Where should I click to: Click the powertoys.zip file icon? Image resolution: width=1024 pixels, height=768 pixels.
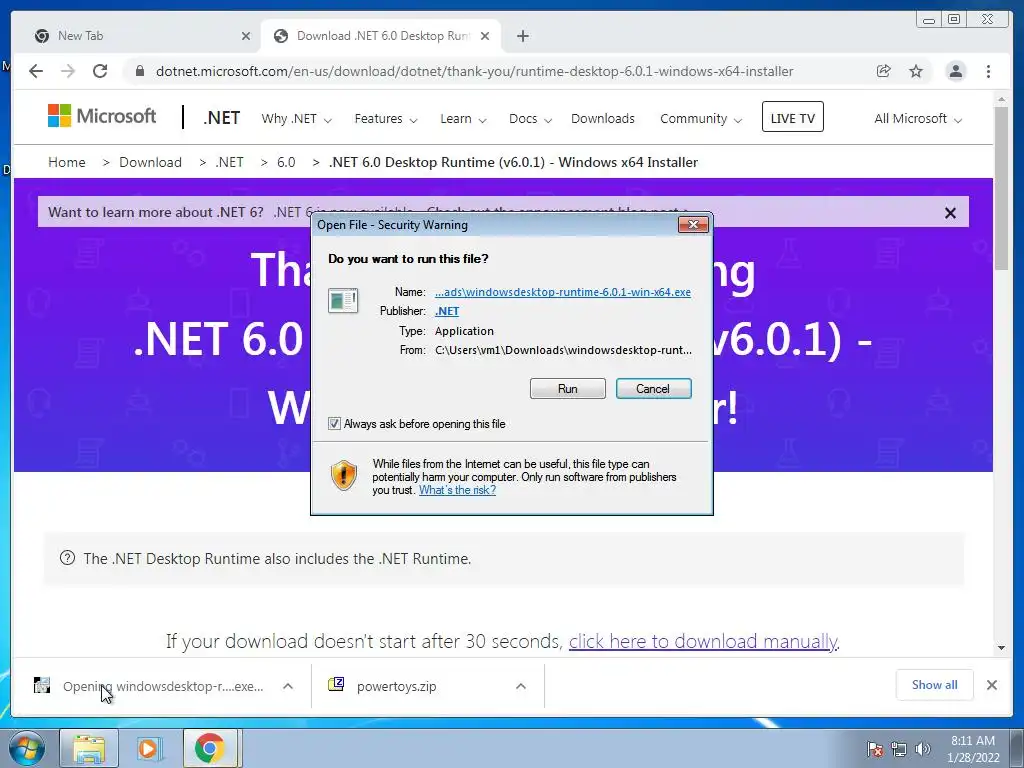(336, 684)
